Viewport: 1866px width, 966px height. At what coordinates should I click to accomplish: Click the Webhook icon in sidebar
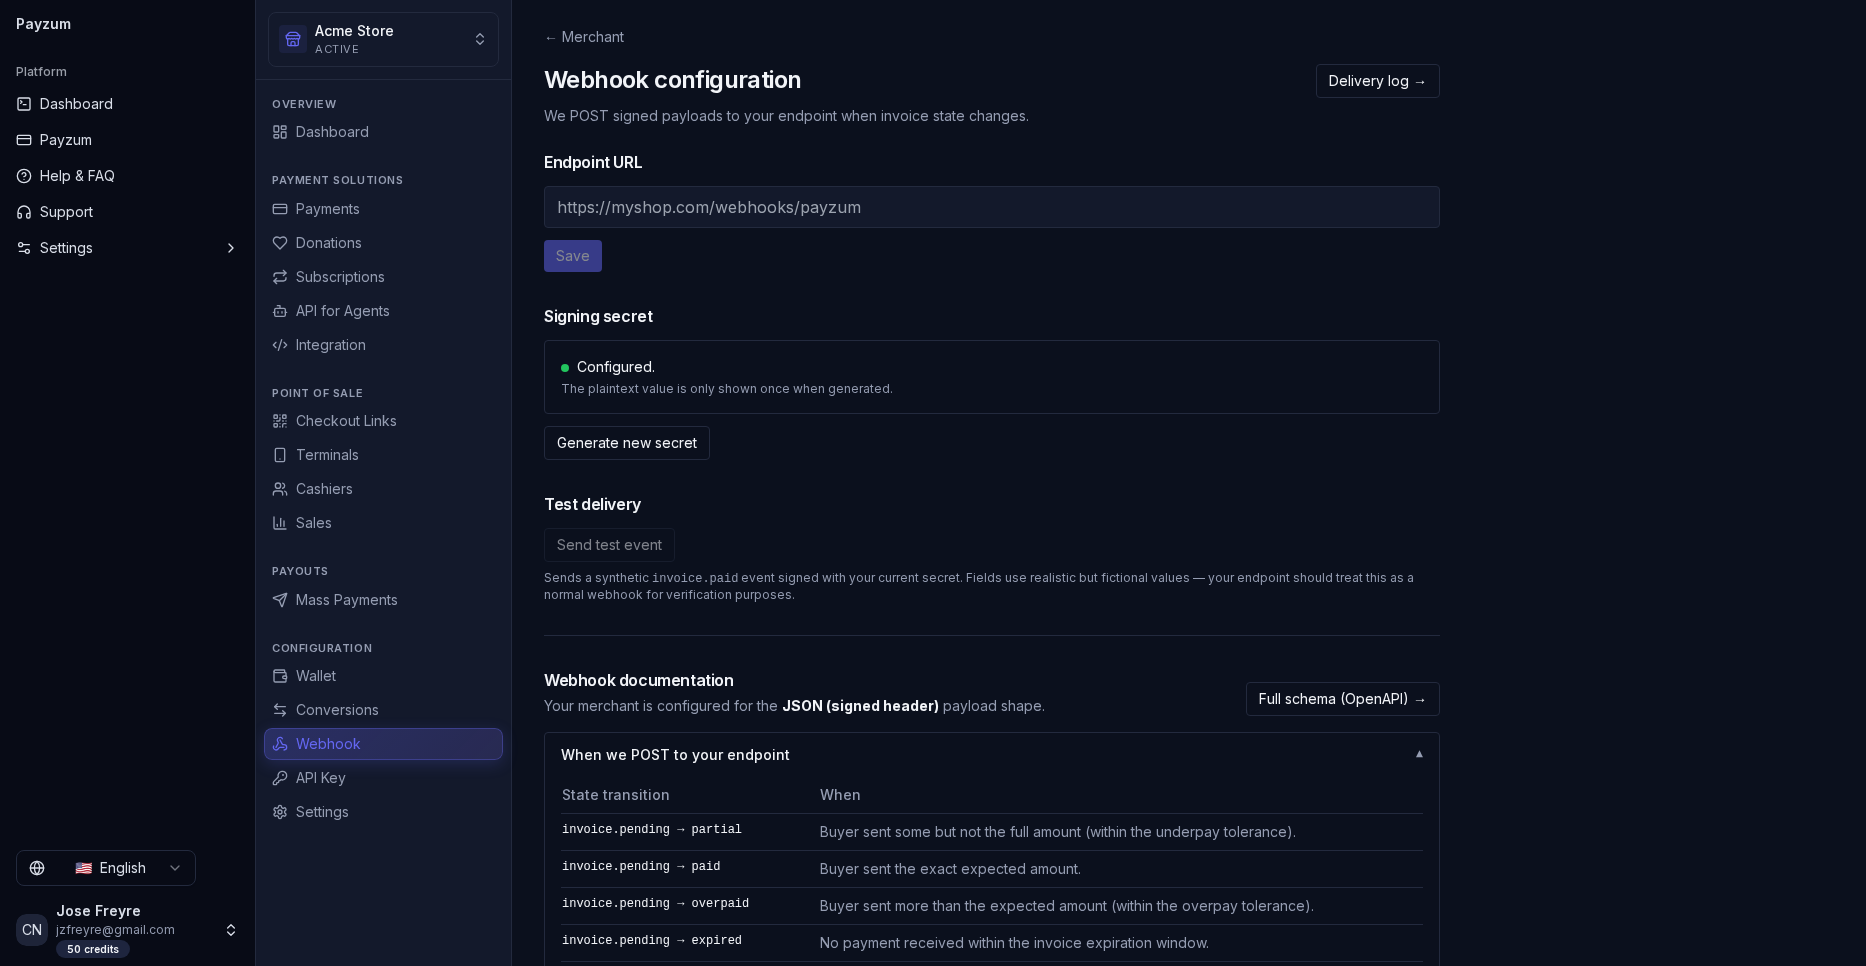280,744
